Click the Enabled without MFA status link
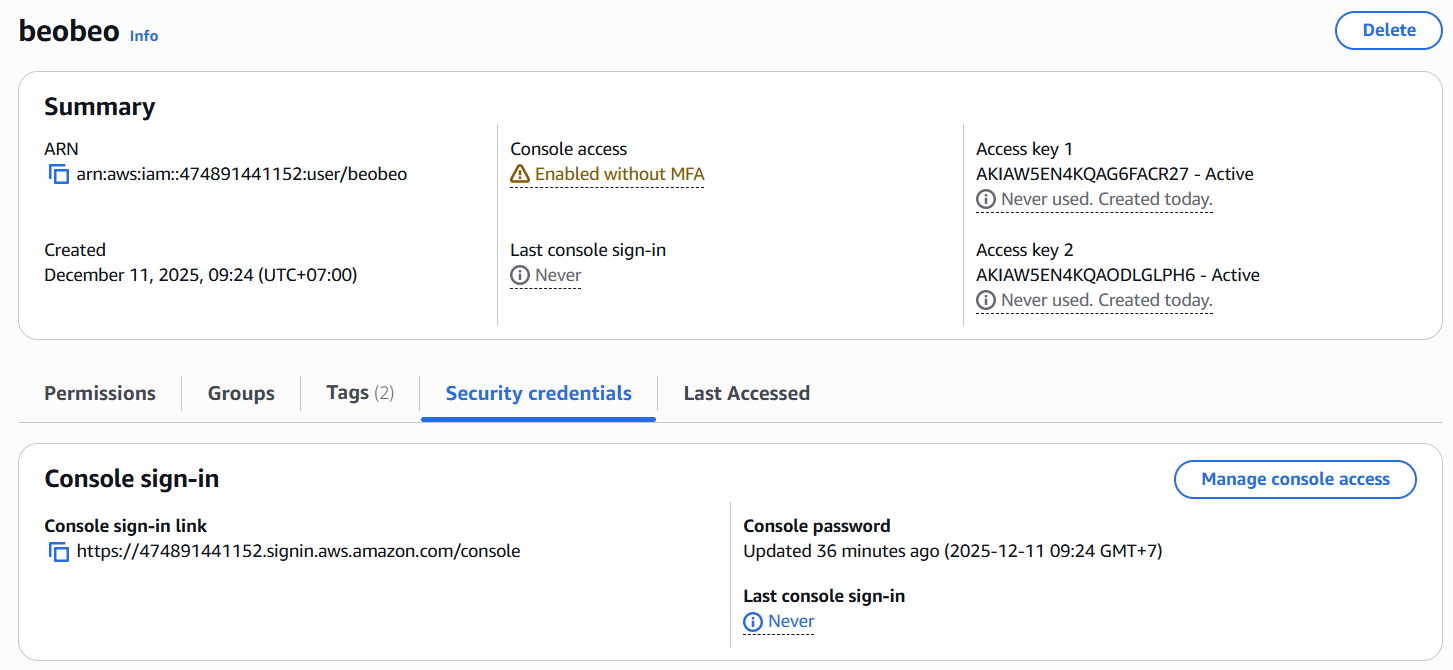Image resolution: width=1453 pixels, height=670 pixels. tap(619, 174)
